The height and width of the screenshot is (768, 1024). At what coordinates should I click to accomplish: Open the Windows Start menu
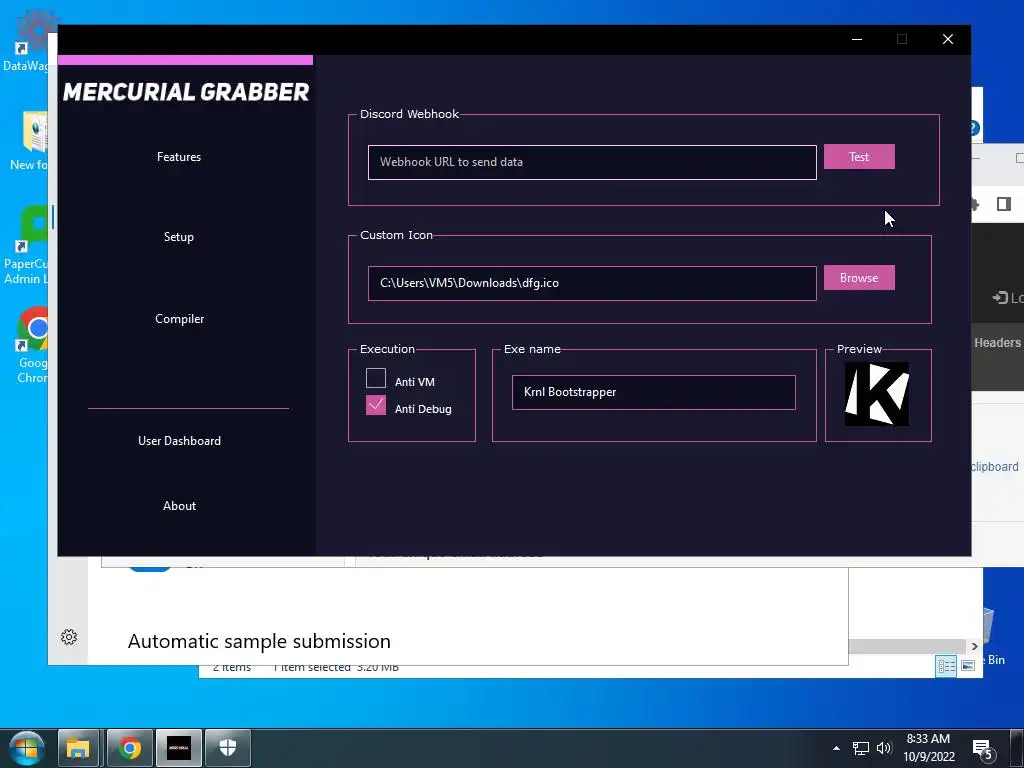pyautogui.click(x=26, y=748)
